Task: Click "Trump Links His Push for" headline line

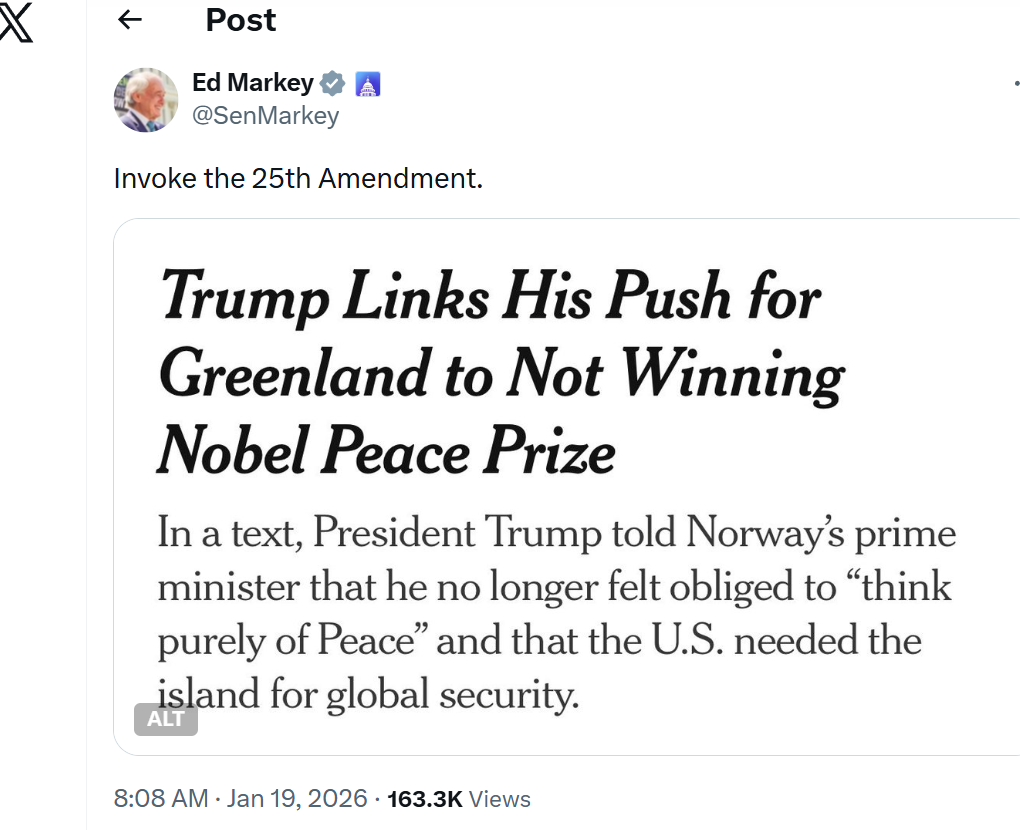Action: pos(490,297)
